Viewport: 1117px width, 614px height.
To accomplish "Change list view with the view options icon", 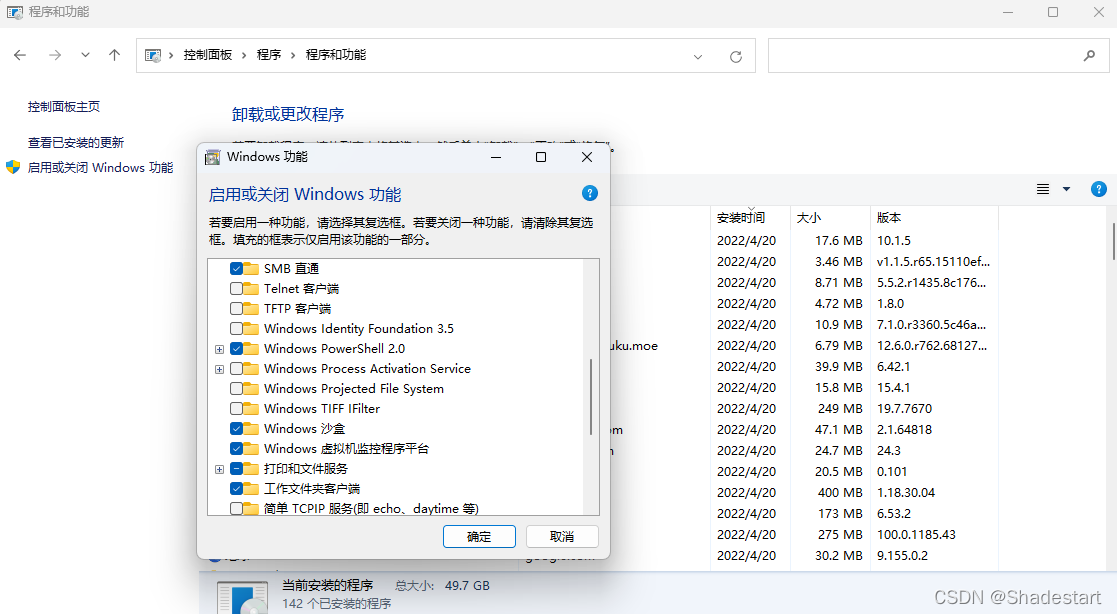I will coord(1043,189).
